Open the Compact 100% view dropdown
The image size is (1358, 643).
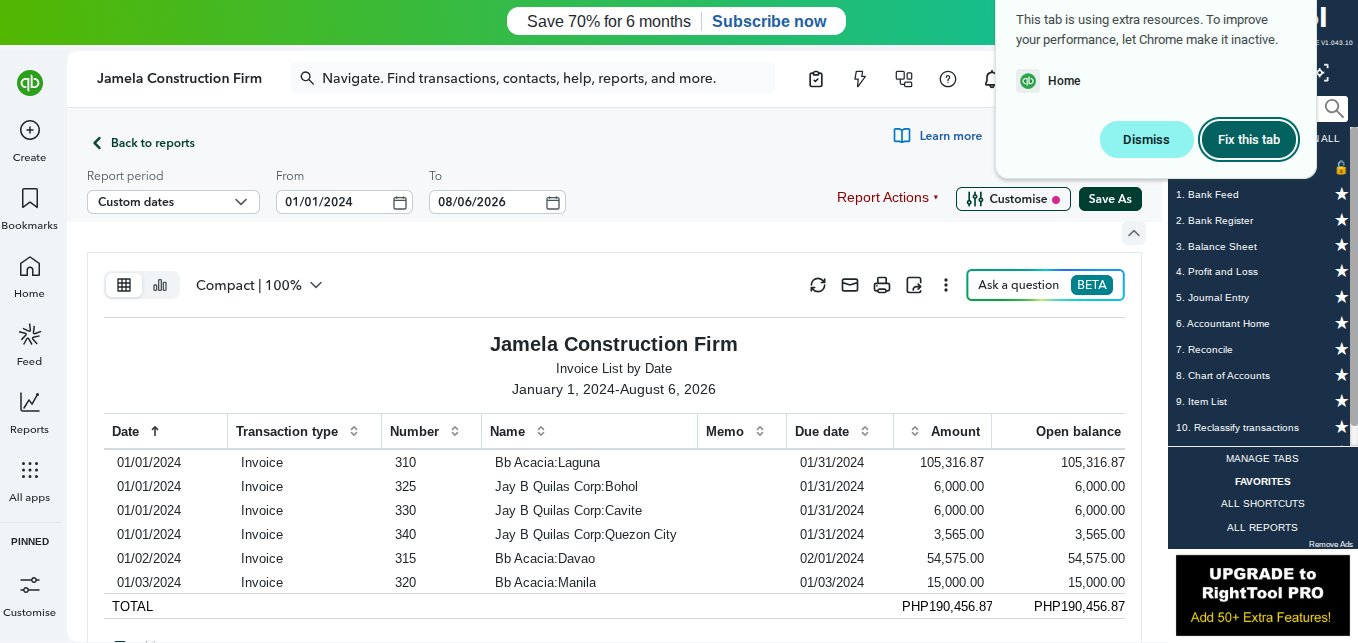coord(259,285)
